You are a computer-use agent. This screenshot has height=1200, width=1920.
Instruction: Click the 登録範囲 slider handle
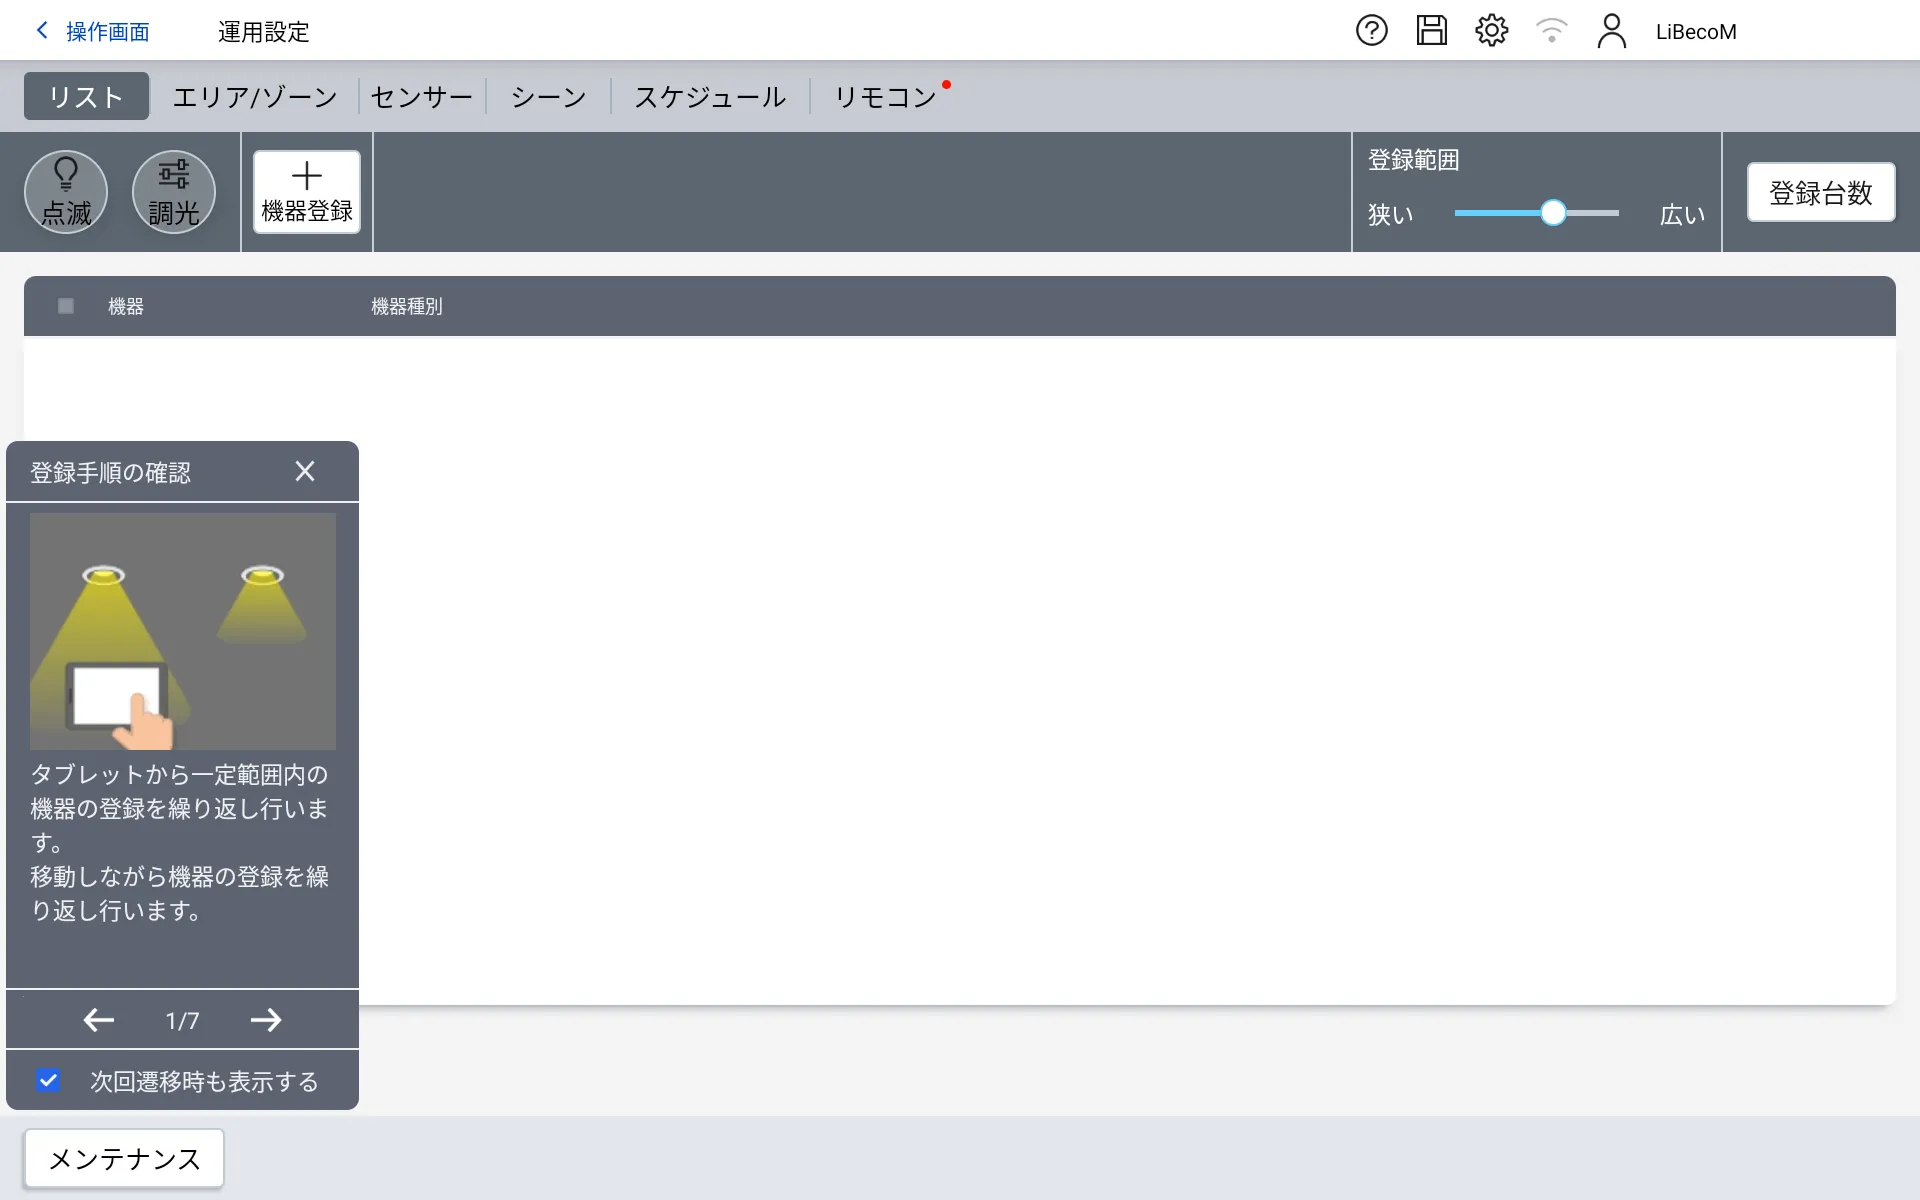pyautogui.click(x=1553, y=213)
